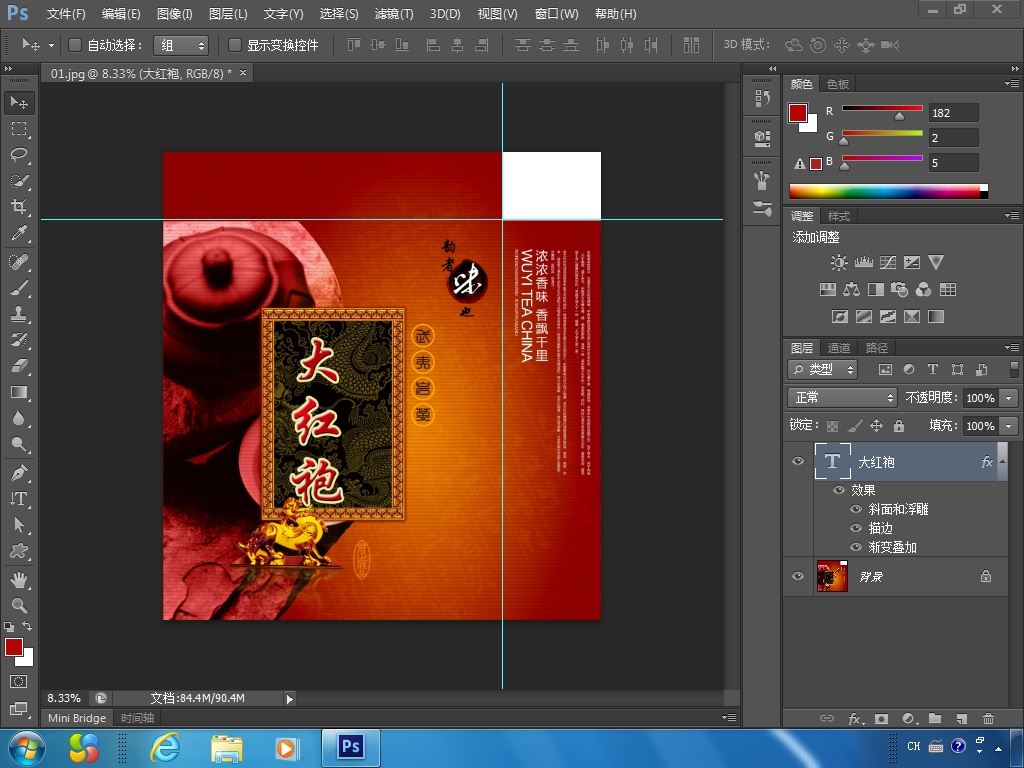Click the R value input field
The image size is (1024, 768).
(953, 112)
